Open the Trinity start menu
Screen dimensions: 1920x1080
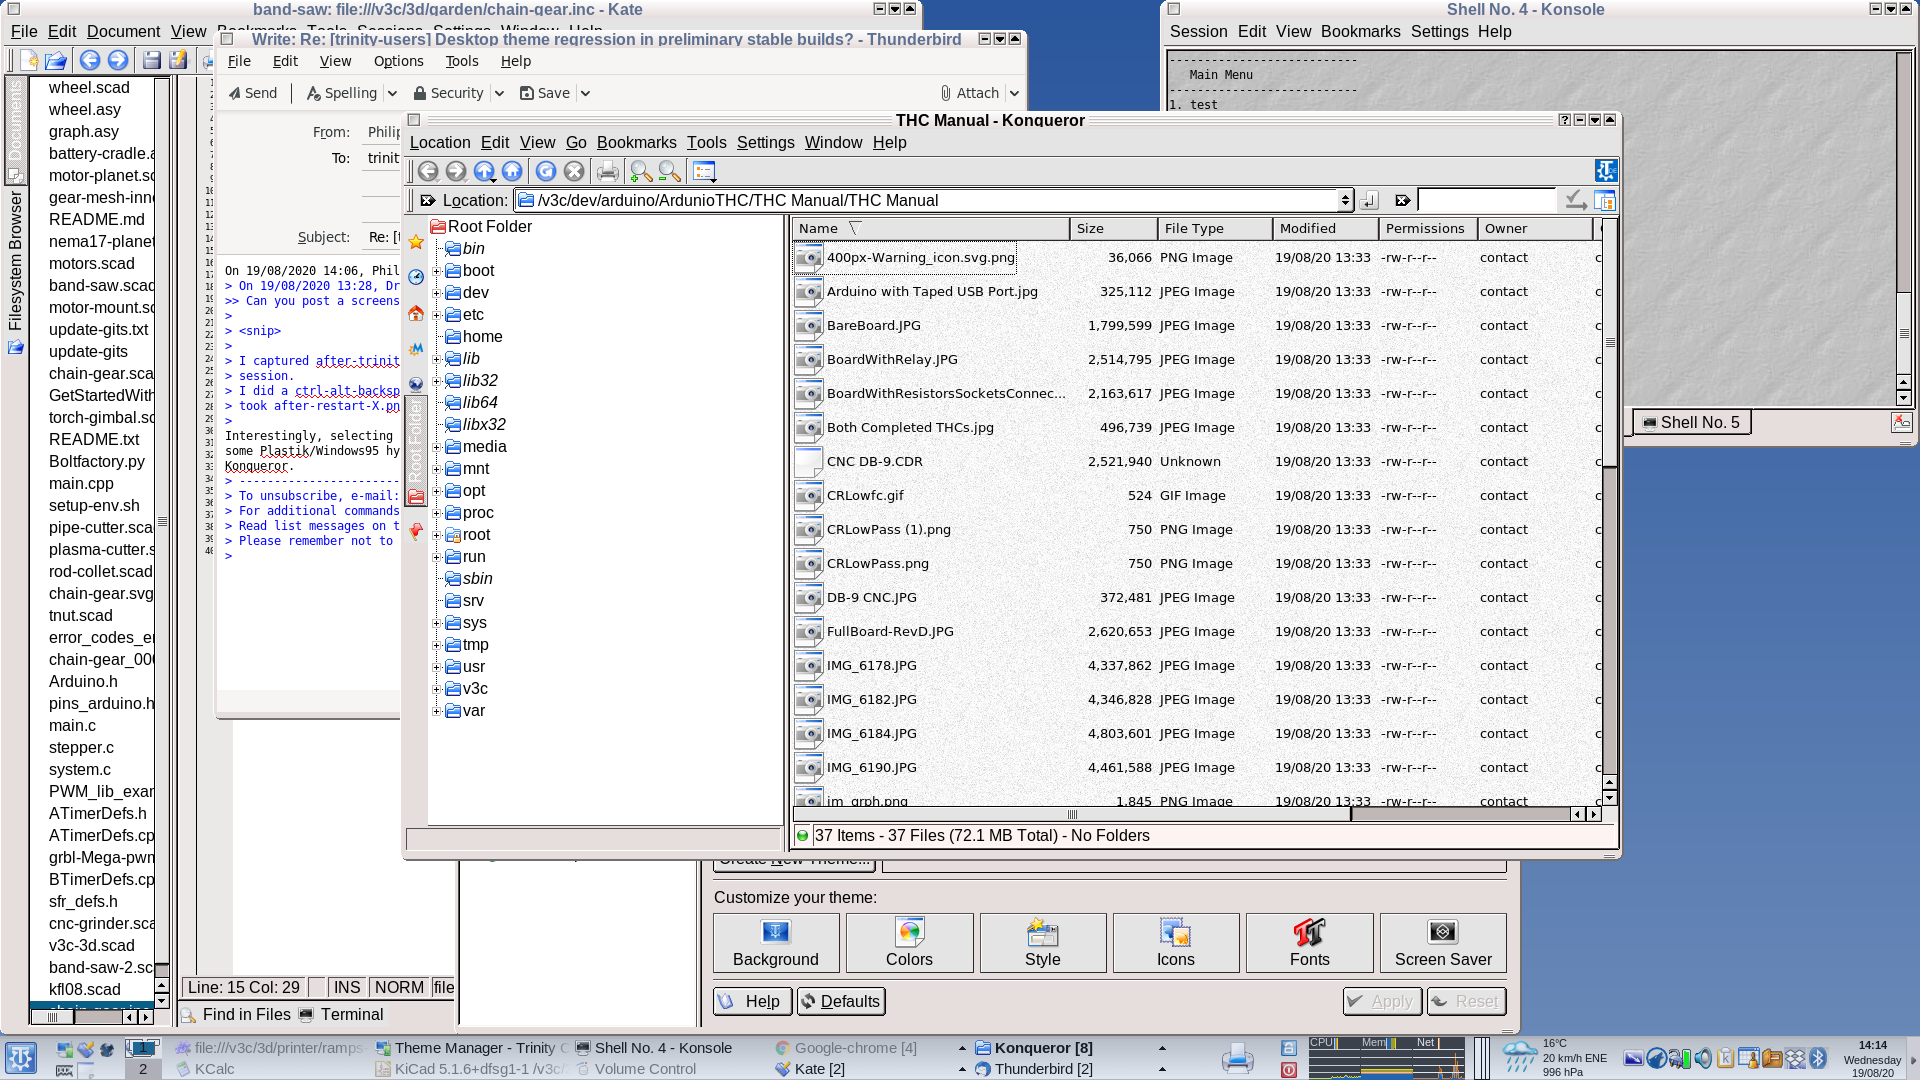pos(21,1058)
